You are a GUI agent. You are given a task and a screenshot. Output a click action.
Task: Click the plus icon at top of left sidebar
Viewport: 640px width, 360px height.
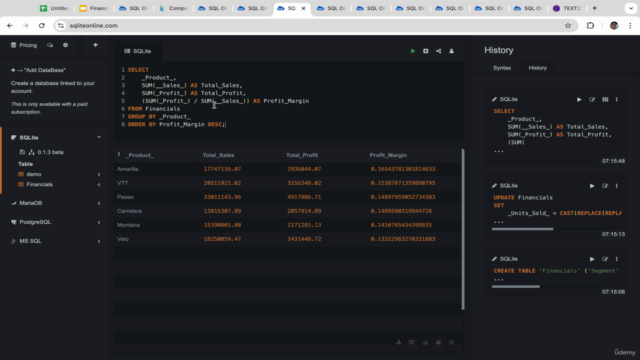(x=96, y=45)
